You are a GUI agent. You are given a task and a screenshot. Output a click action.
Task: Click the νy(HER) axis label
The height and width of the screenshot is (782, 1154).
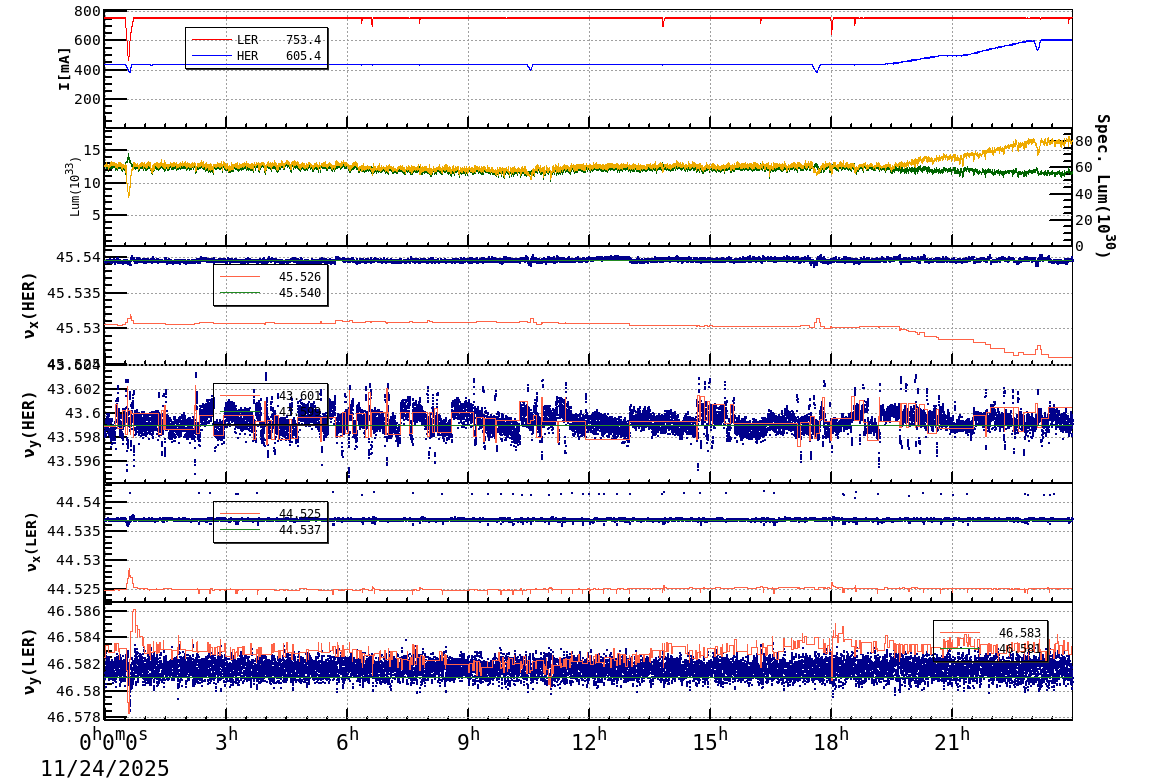pyautogui.click(x=29, y=424)
